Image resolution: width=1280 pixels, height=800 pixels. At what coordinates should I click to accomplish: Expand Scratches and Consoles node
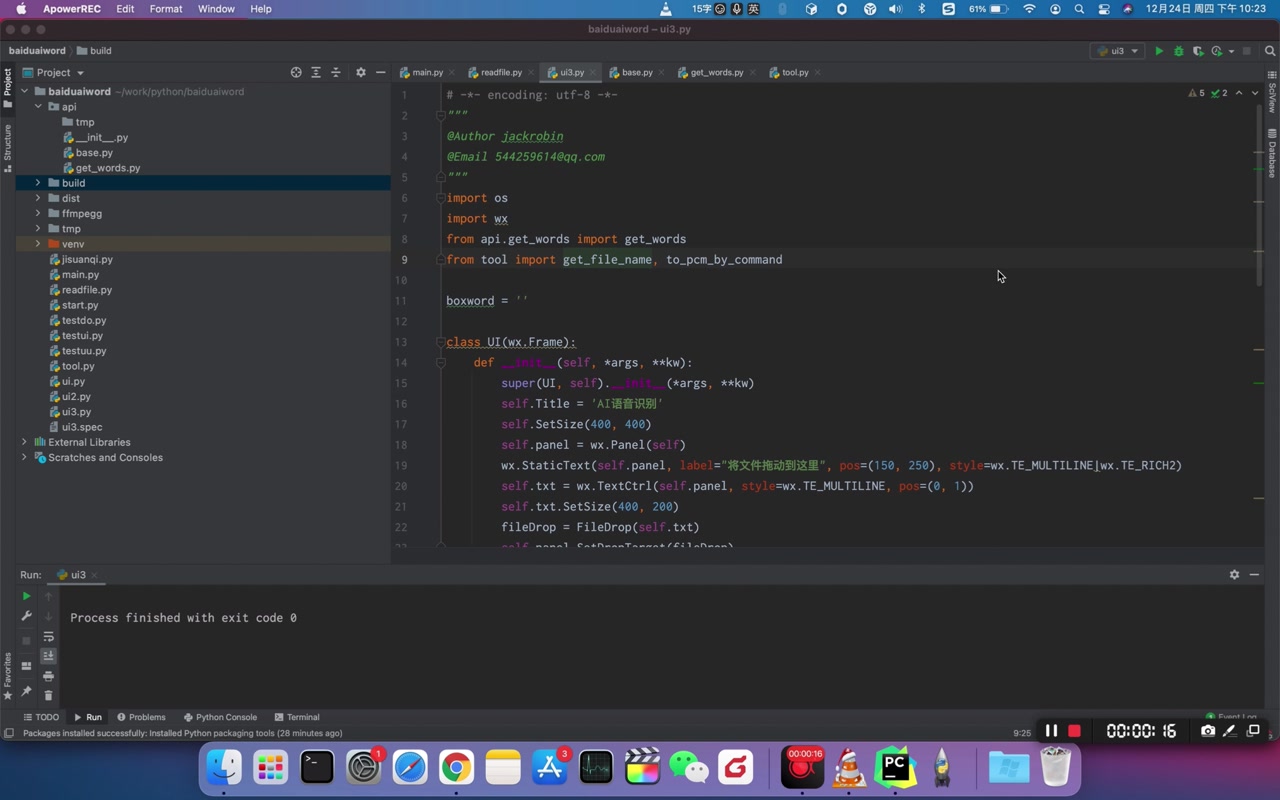(25, 458)
